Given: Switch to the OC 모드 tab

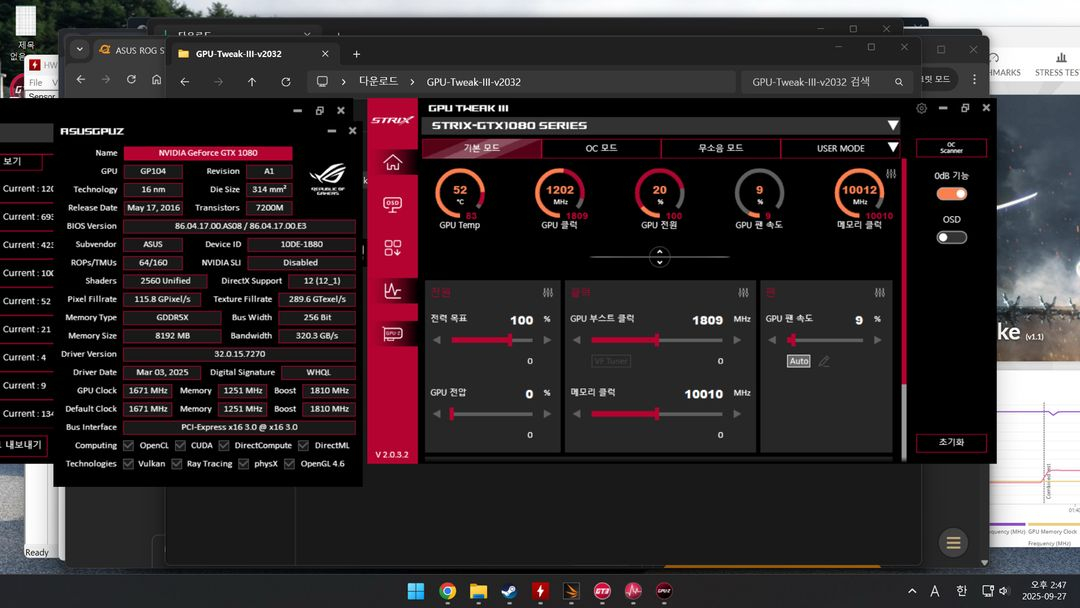Looking at the screenshot, I should (x=601, y=148).
